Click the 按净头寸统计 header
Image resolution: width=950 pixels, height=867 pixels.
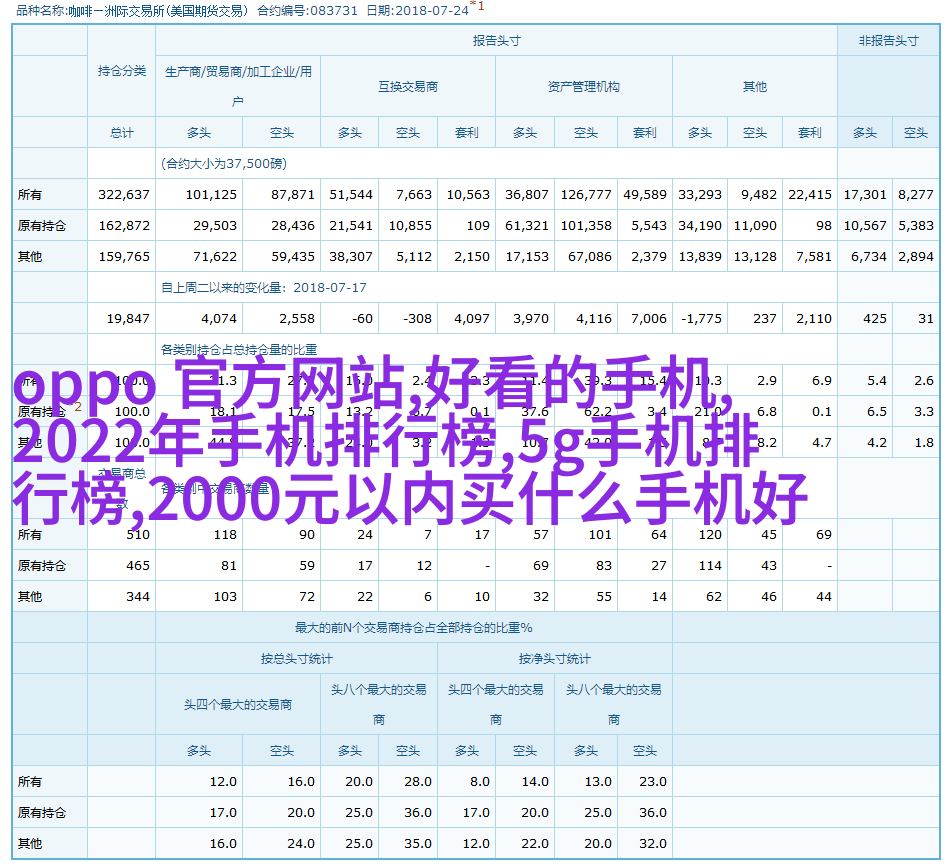(x=554, y=659)
